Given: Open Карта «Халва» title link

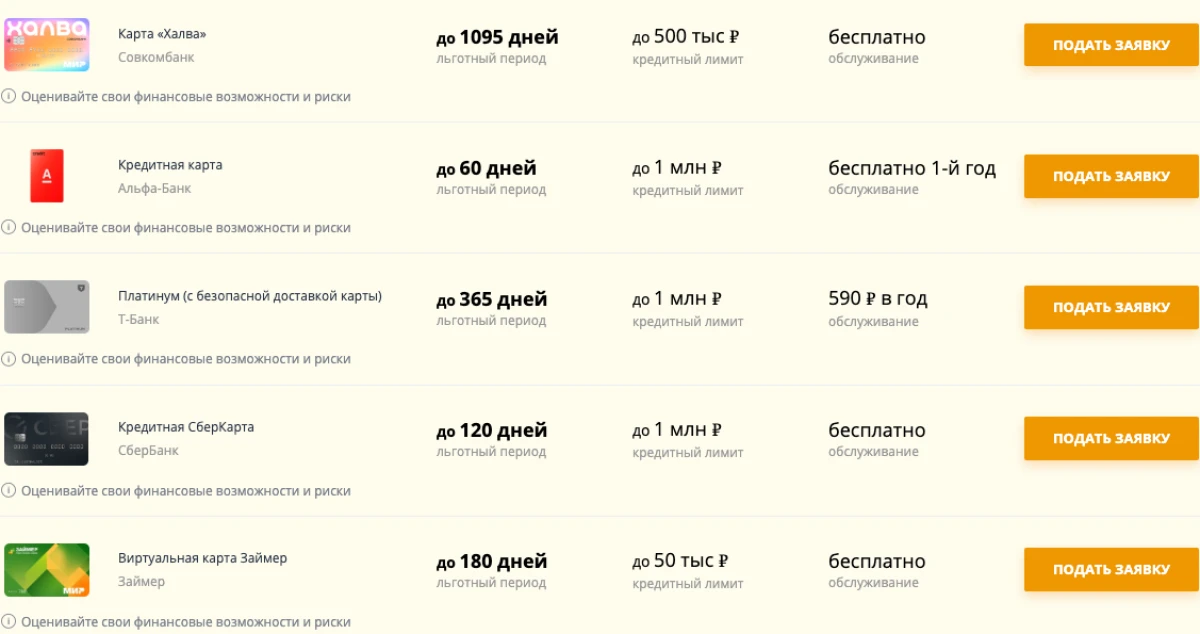Looking at the screenshot, I should point(162,34).
